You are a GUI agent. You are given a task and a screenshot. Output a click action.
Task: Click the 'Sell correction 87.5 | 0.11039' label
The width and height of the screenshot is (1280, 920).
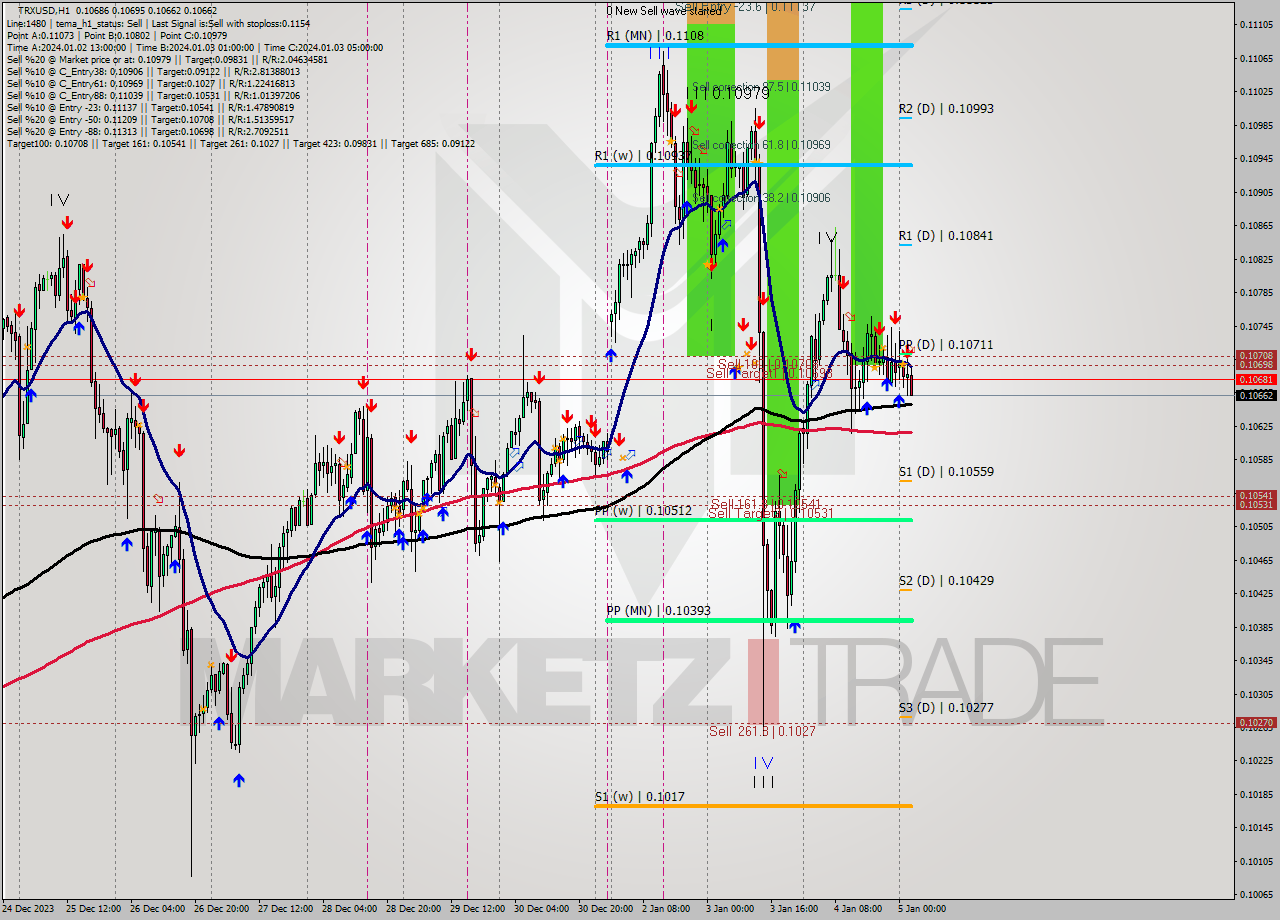(x=760, y=87)
